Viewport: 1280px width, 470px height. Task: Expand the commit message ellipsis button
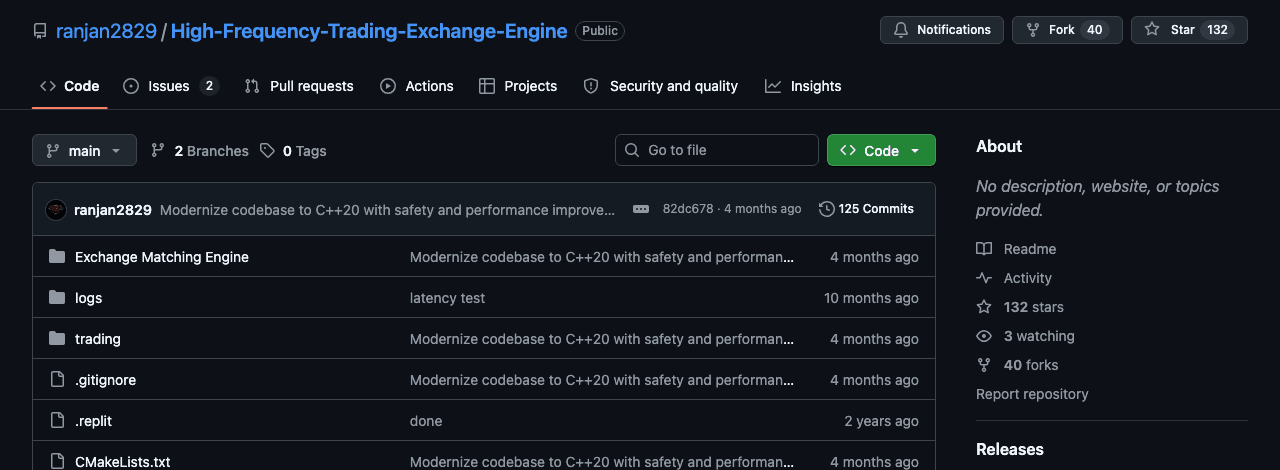(641, 209)
